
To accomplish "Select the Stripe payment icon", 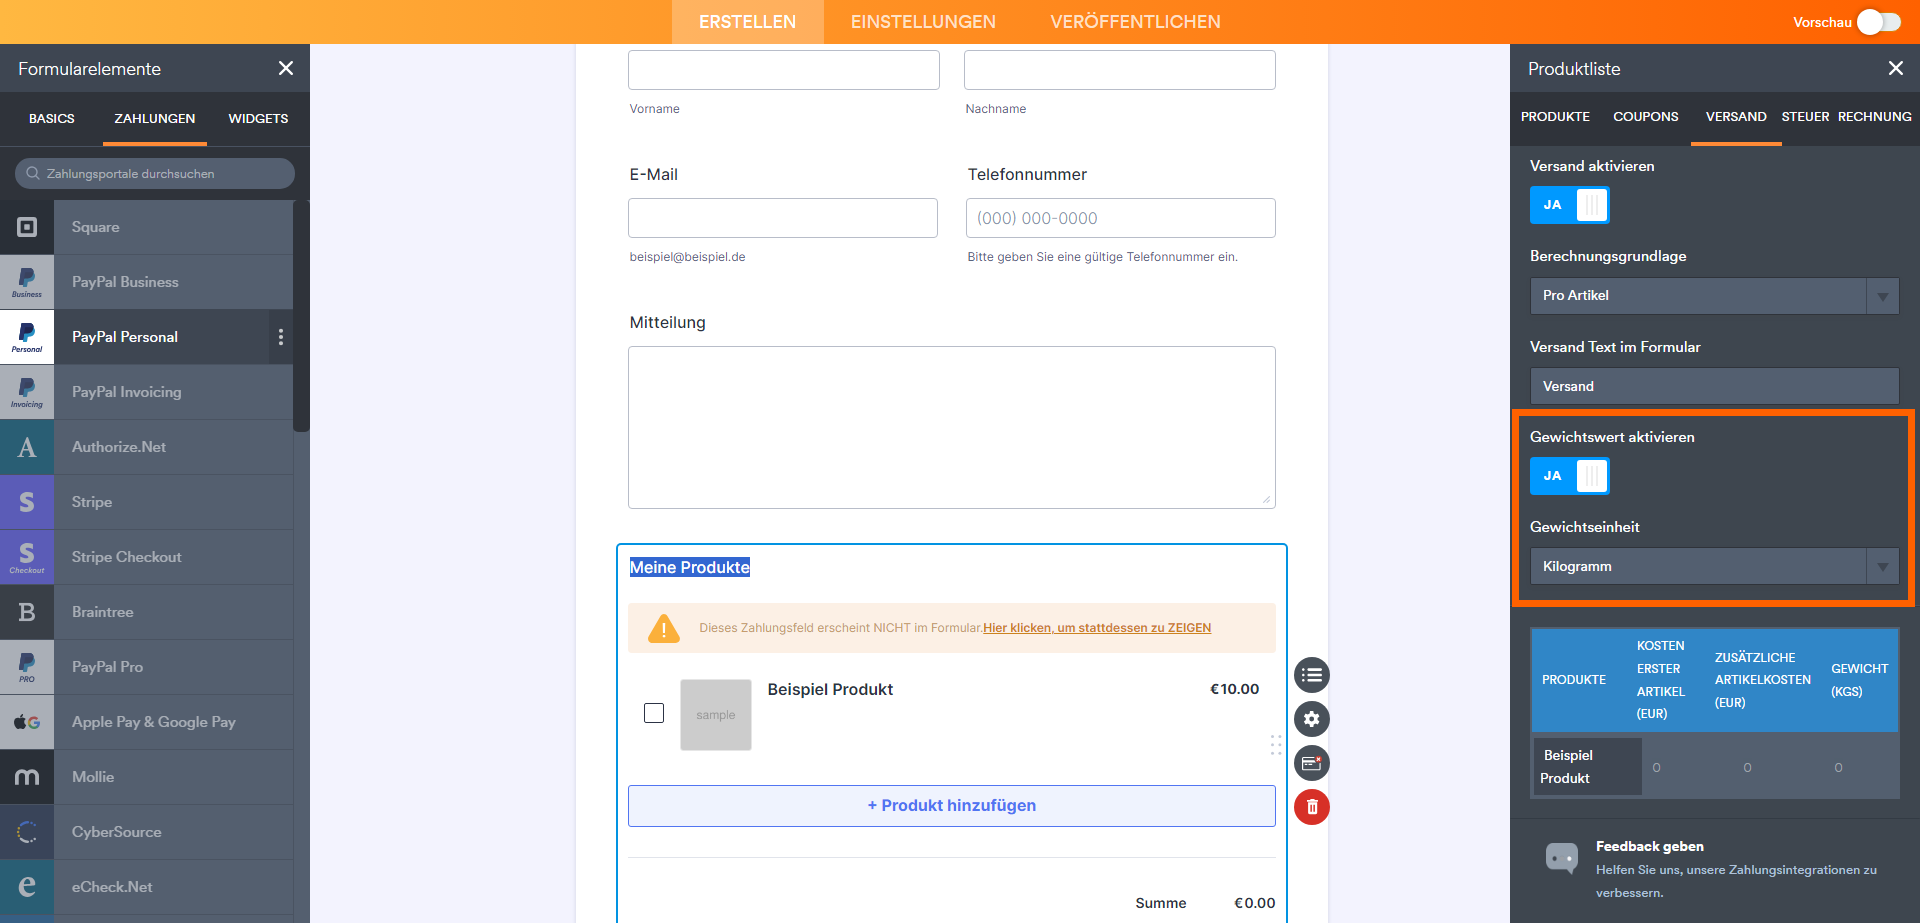I will (x=27, y=502).
